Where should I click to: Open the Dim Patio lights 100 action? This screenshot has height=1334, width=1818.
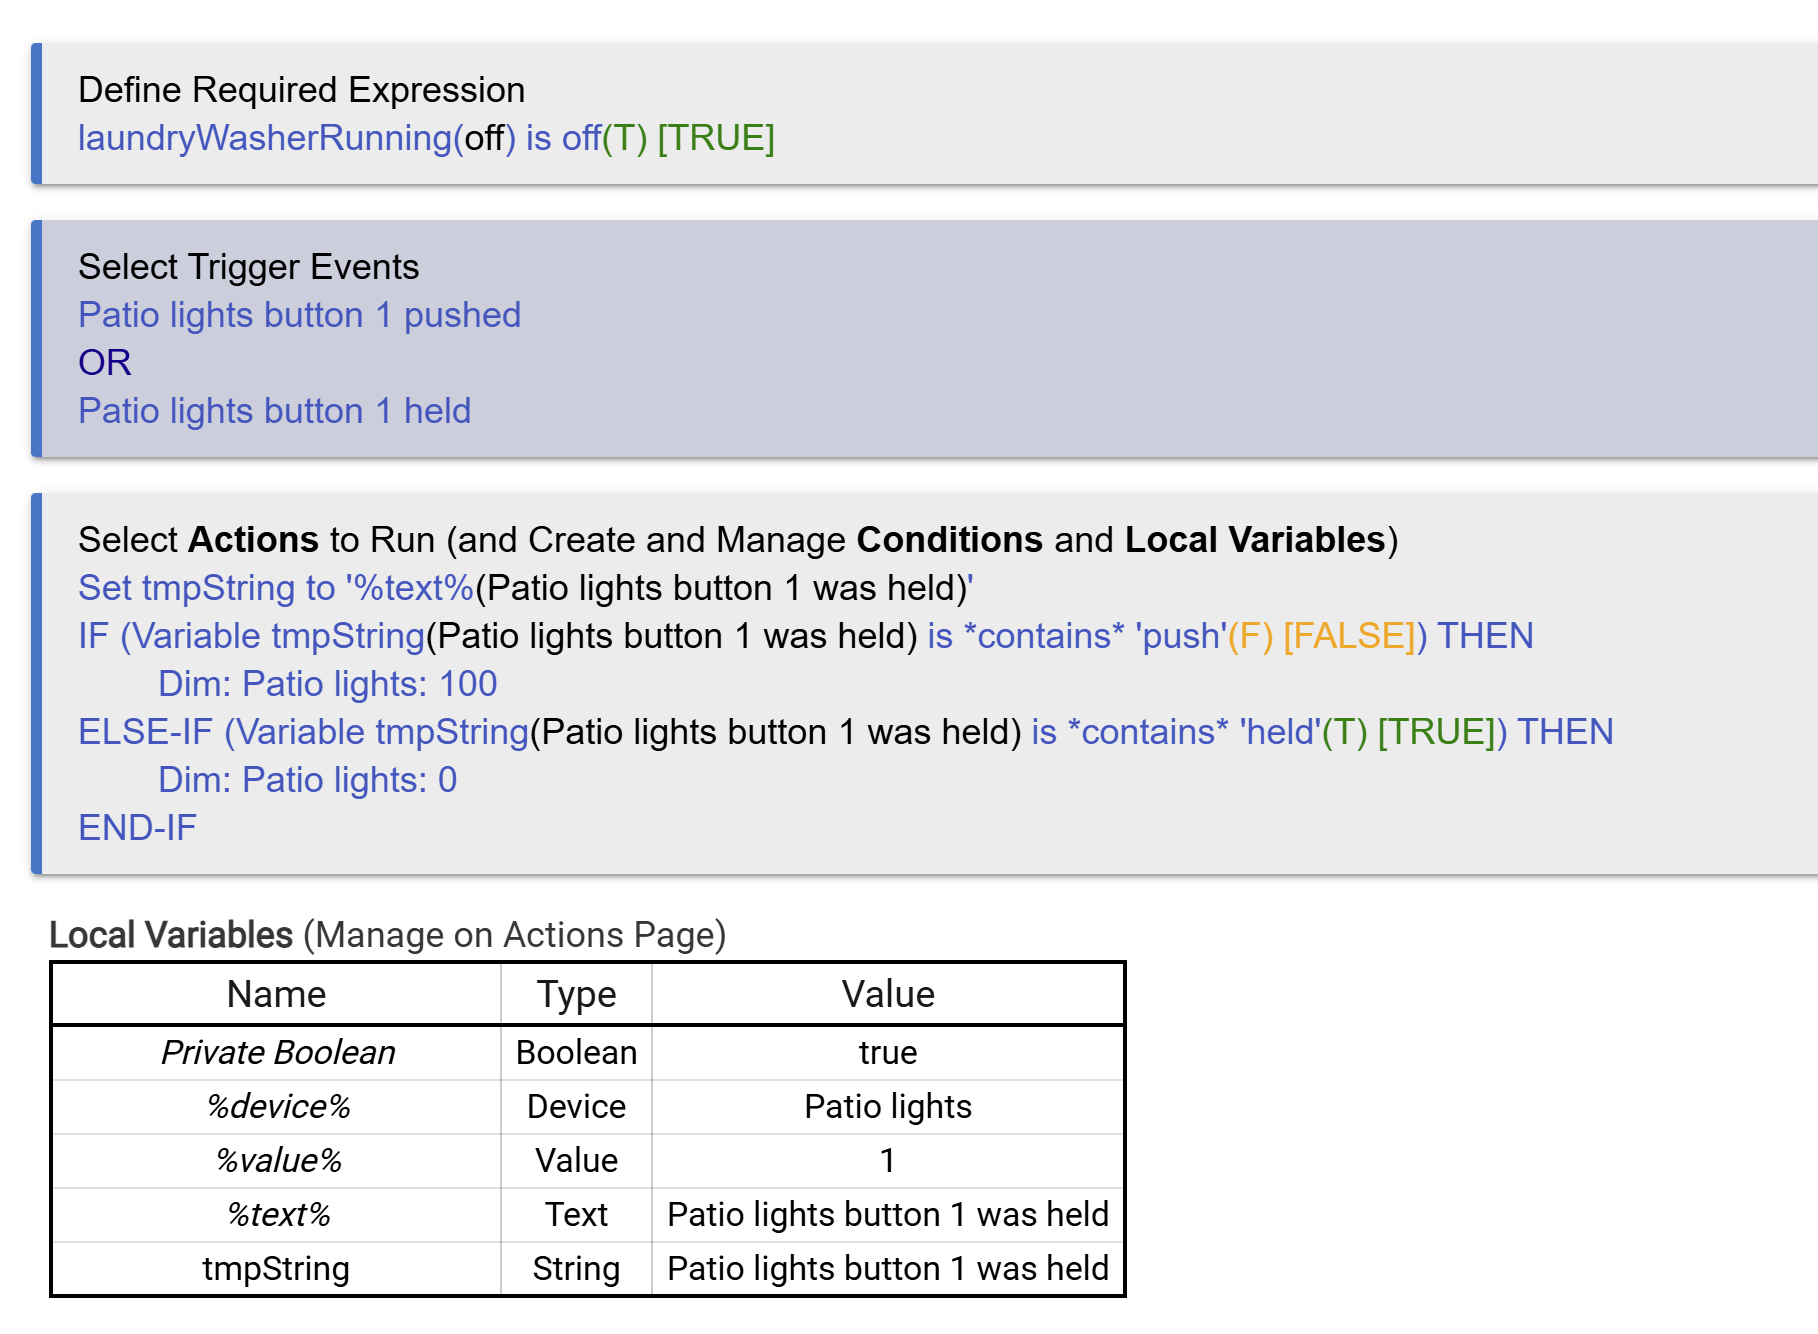tap(327, 684)
